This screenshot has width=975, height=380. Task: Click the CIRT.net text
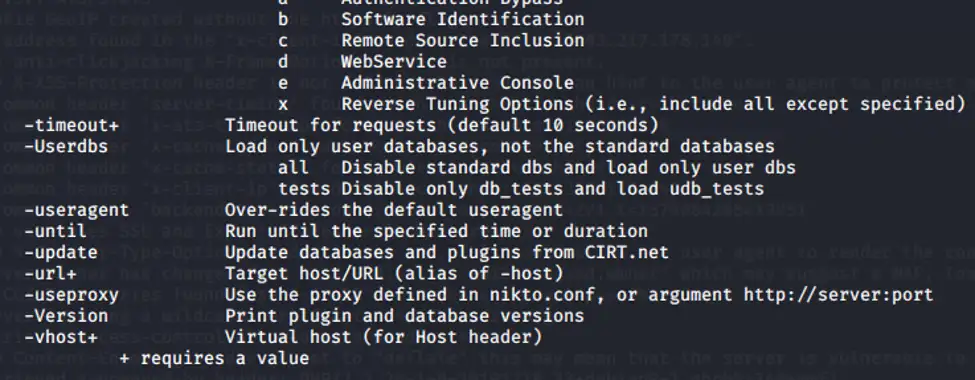627,252
